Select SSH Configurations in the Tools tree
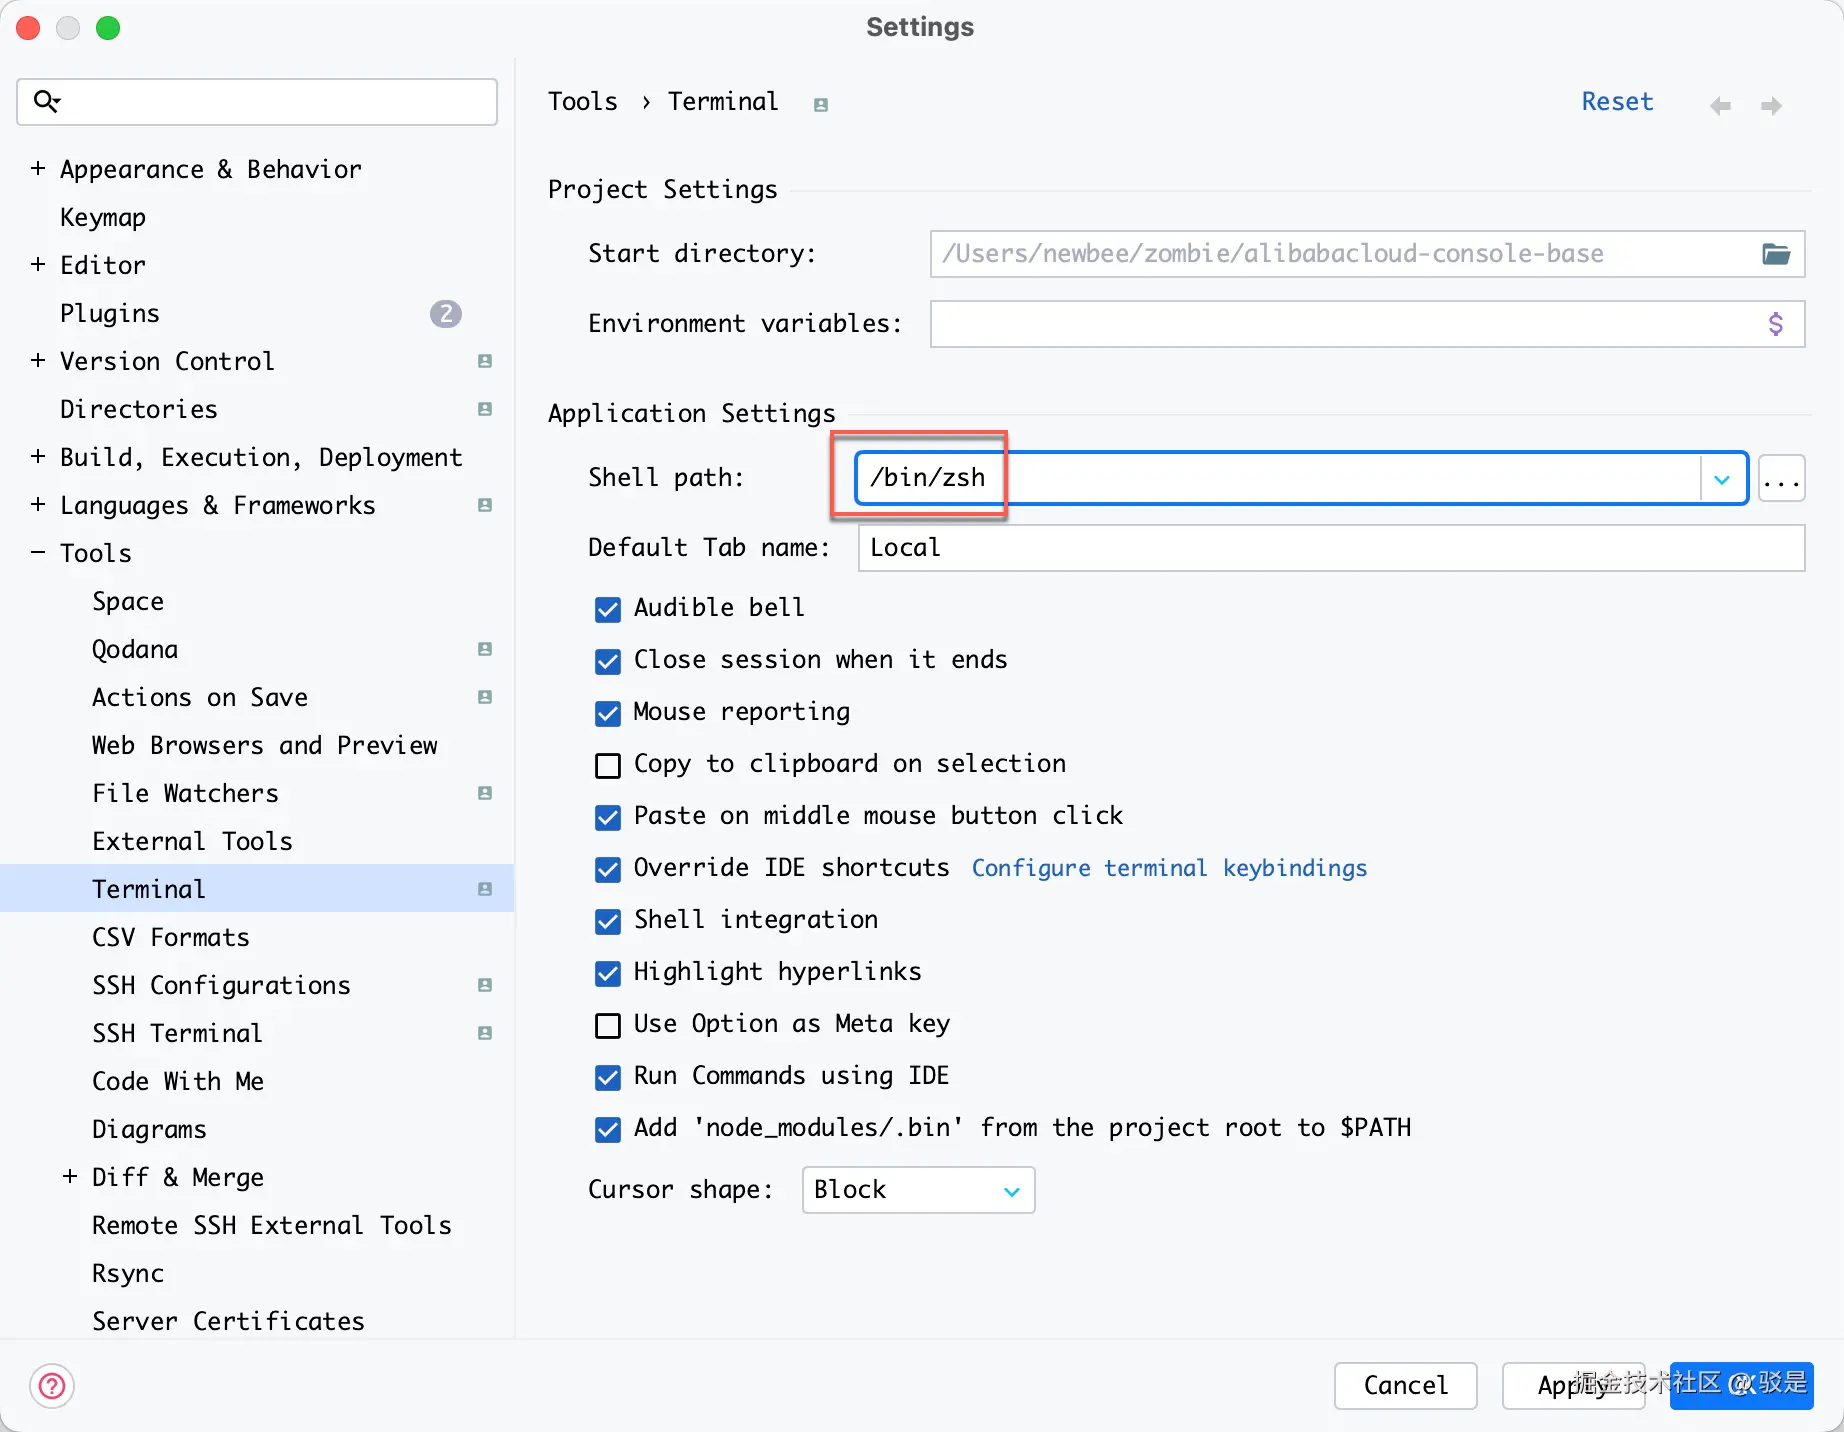Image resolution: width=1844 pixels, height=1432 pixels. click(221, 985)
